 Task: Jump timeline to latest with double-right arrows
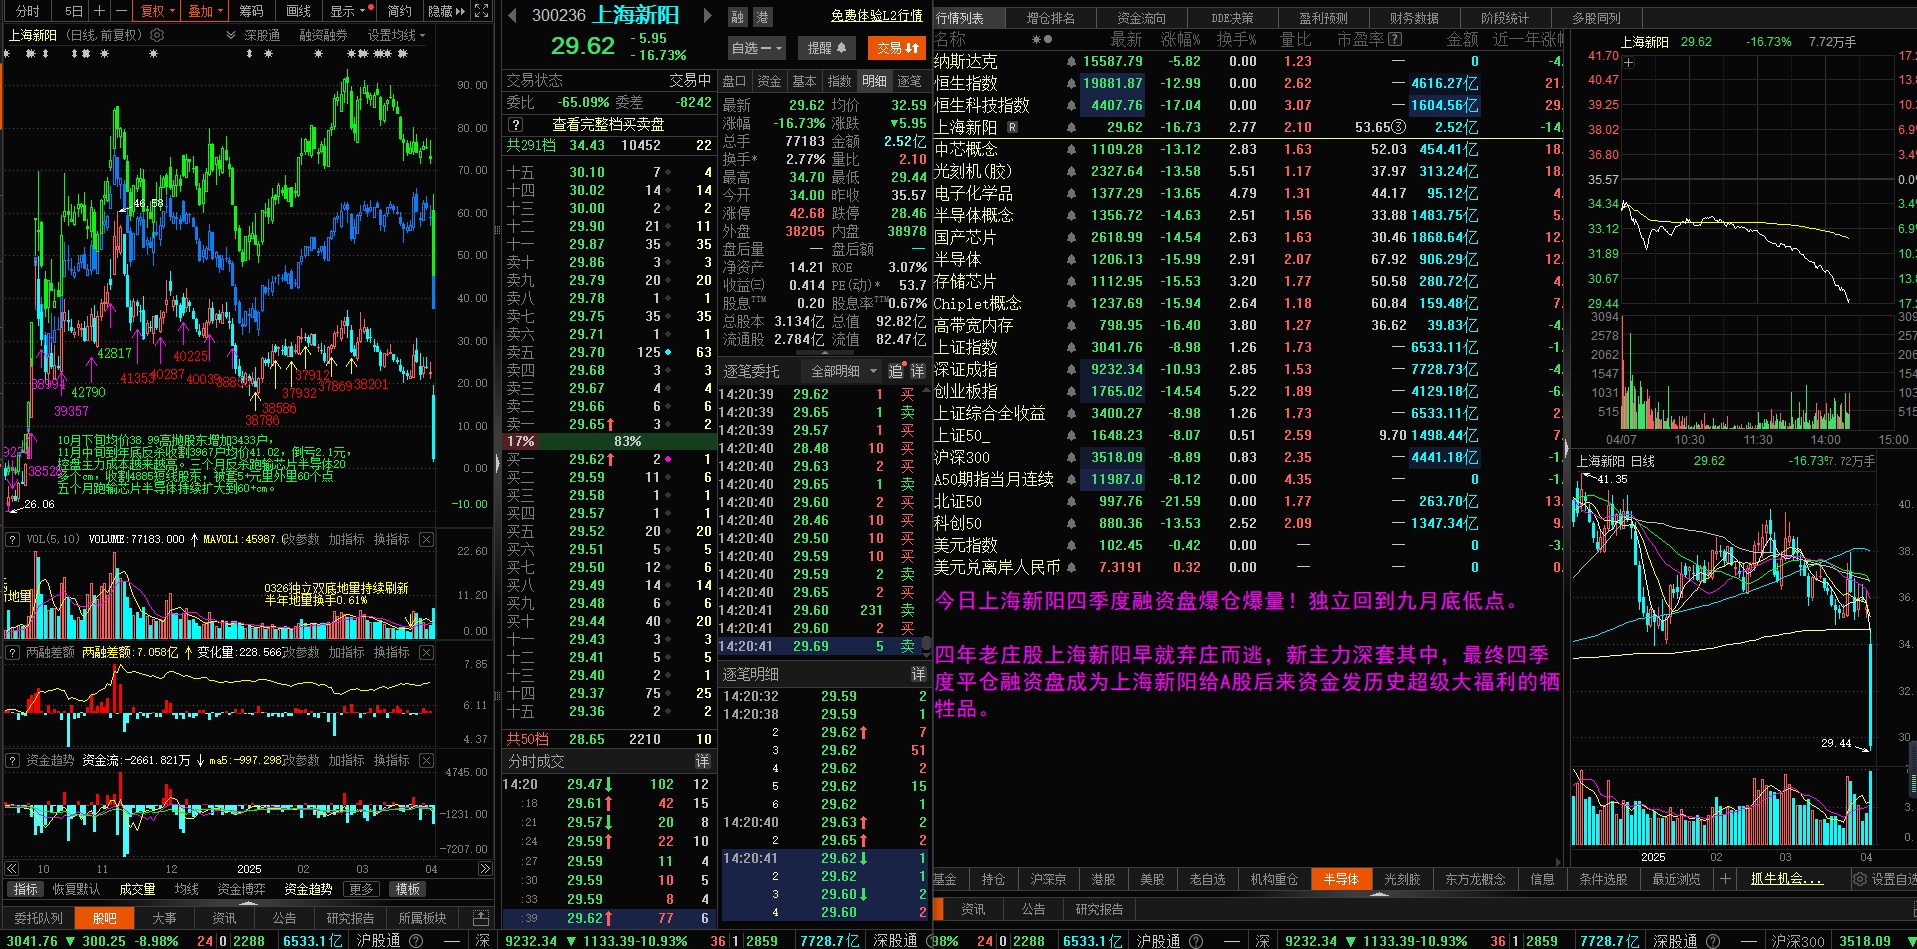point(485,869)
